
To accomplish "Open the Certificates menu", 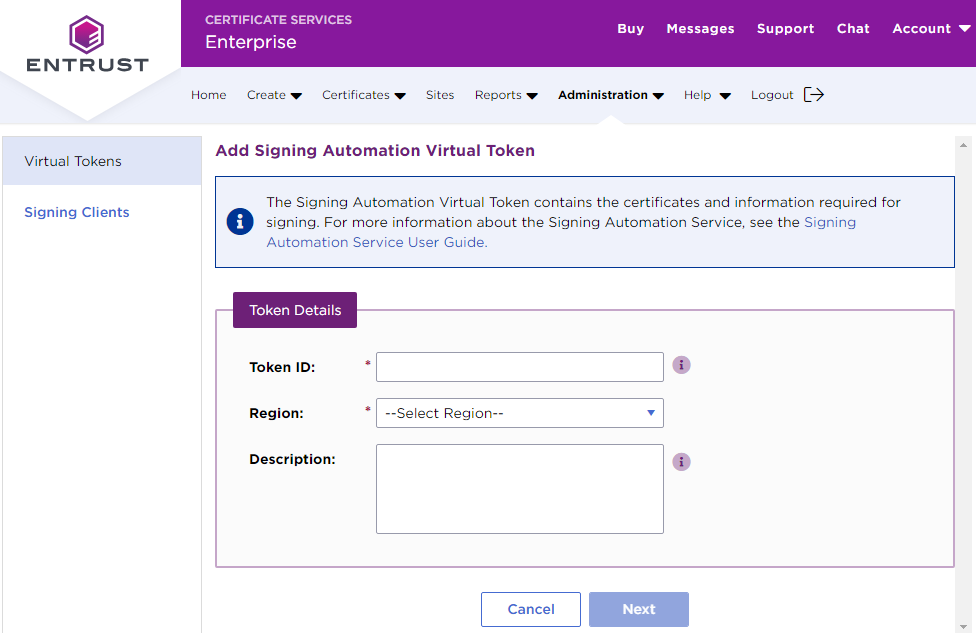I will (363, 95).
